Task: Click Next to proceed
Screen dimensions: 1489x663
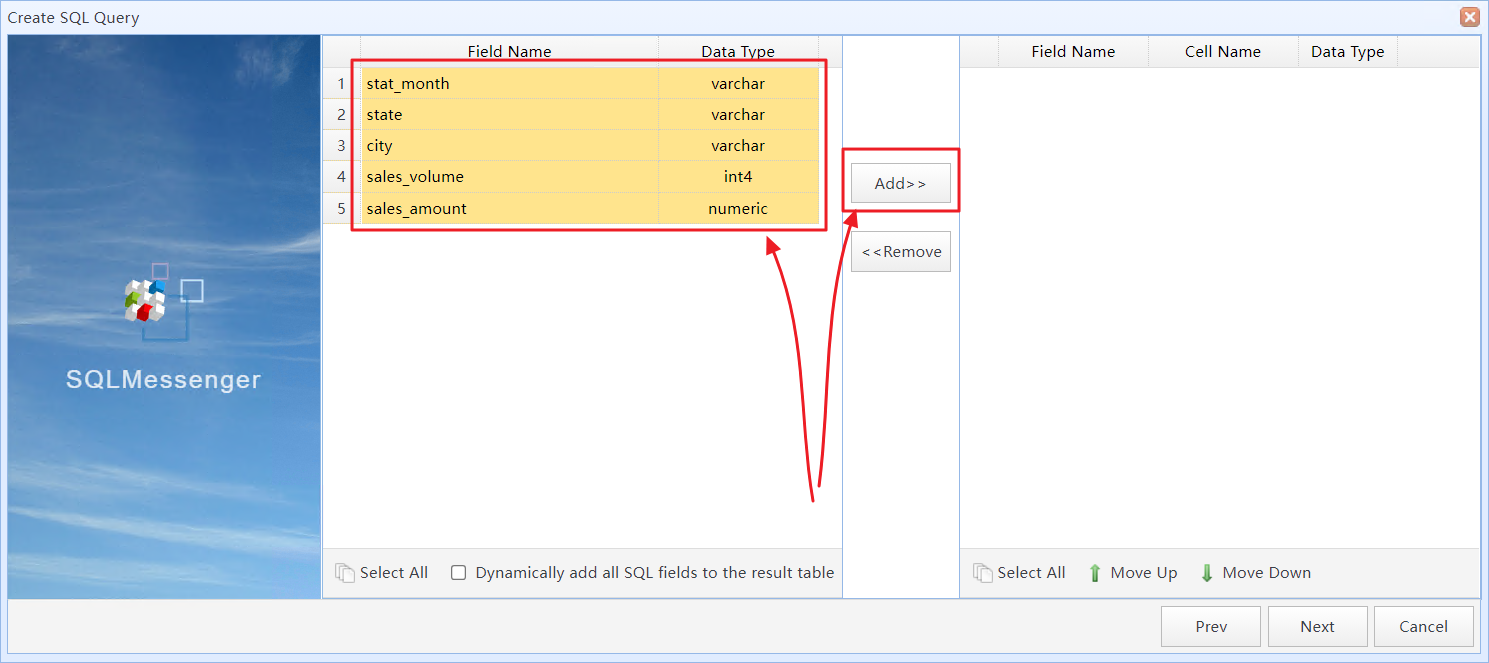Action: pyautogui.click(x=1317, y=626)
